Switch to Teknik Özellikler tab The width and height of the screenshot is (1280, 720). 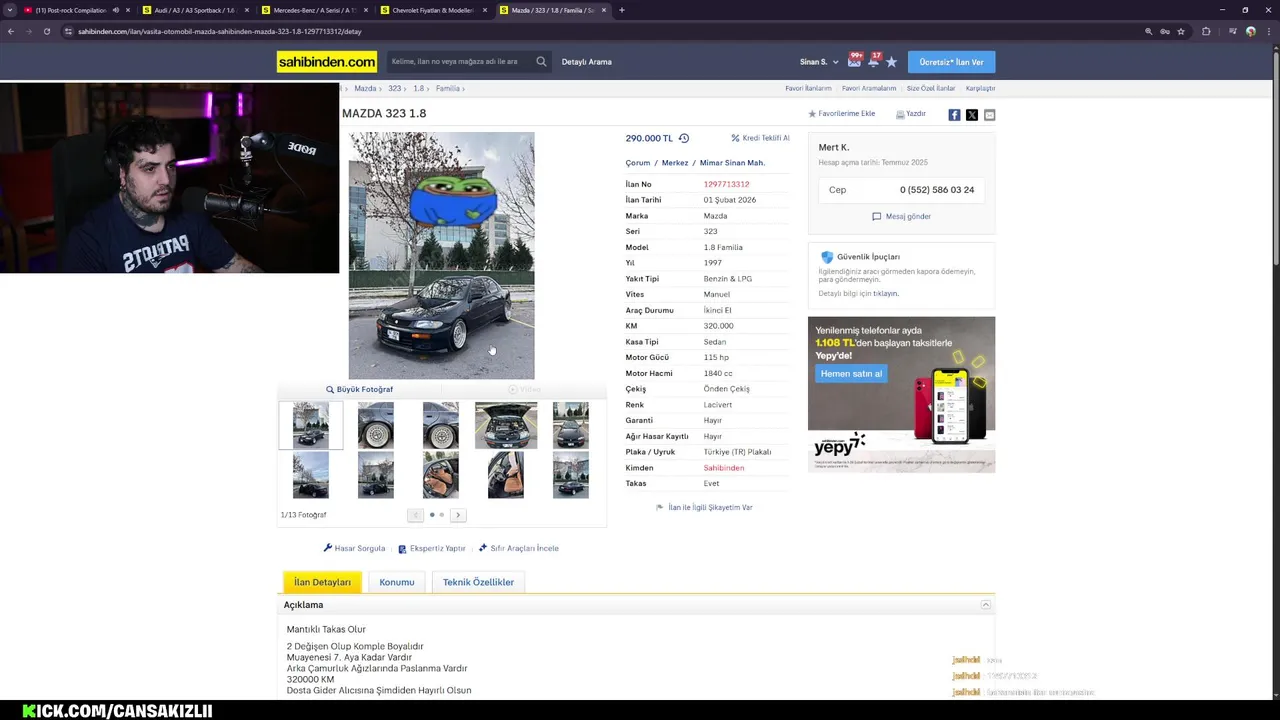[478, 582]
